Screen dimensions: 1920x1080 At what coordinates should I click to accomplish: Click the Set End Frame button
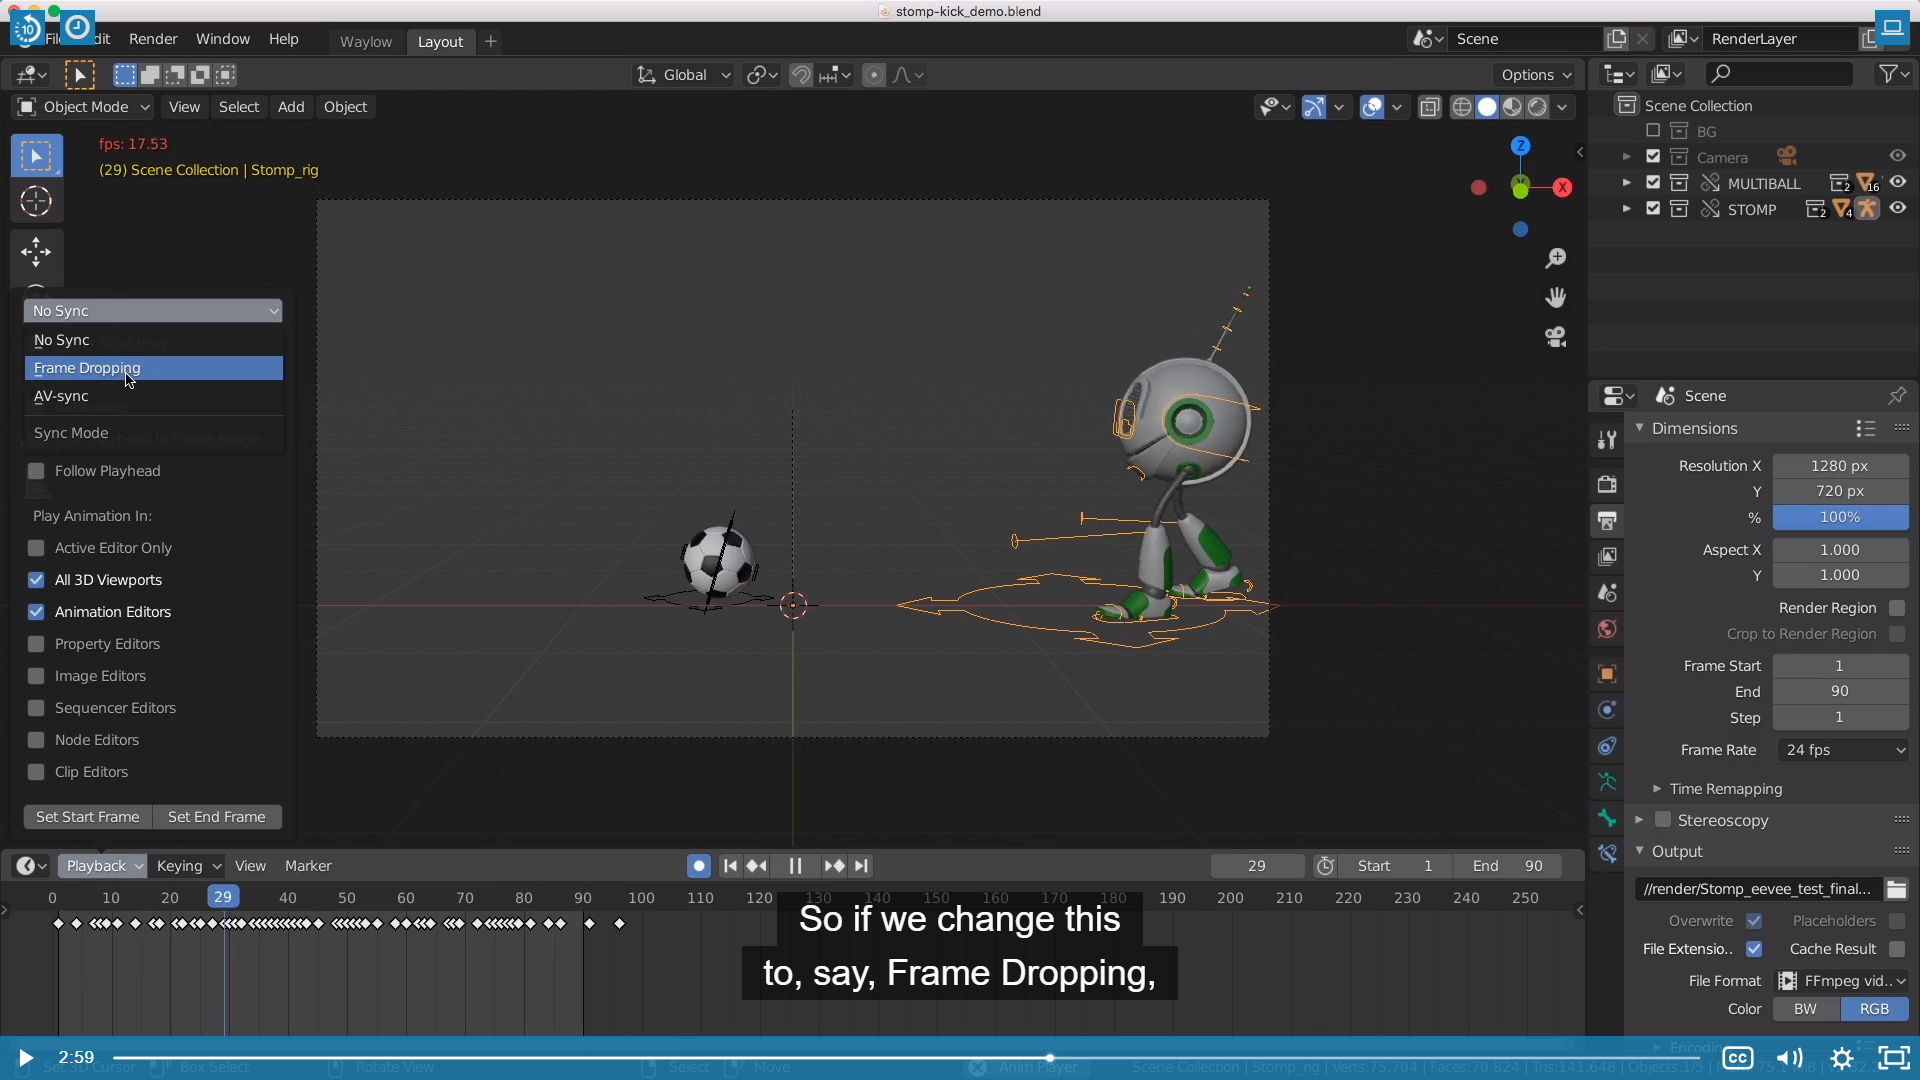[217, 817]
